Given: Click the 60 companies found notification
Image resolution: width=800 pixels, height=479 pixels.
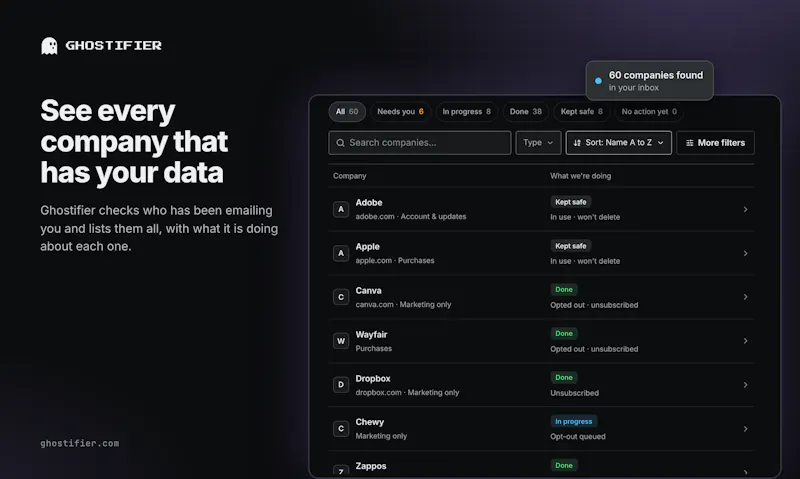Looking at the screenshot, I should (x=649, y=81).
